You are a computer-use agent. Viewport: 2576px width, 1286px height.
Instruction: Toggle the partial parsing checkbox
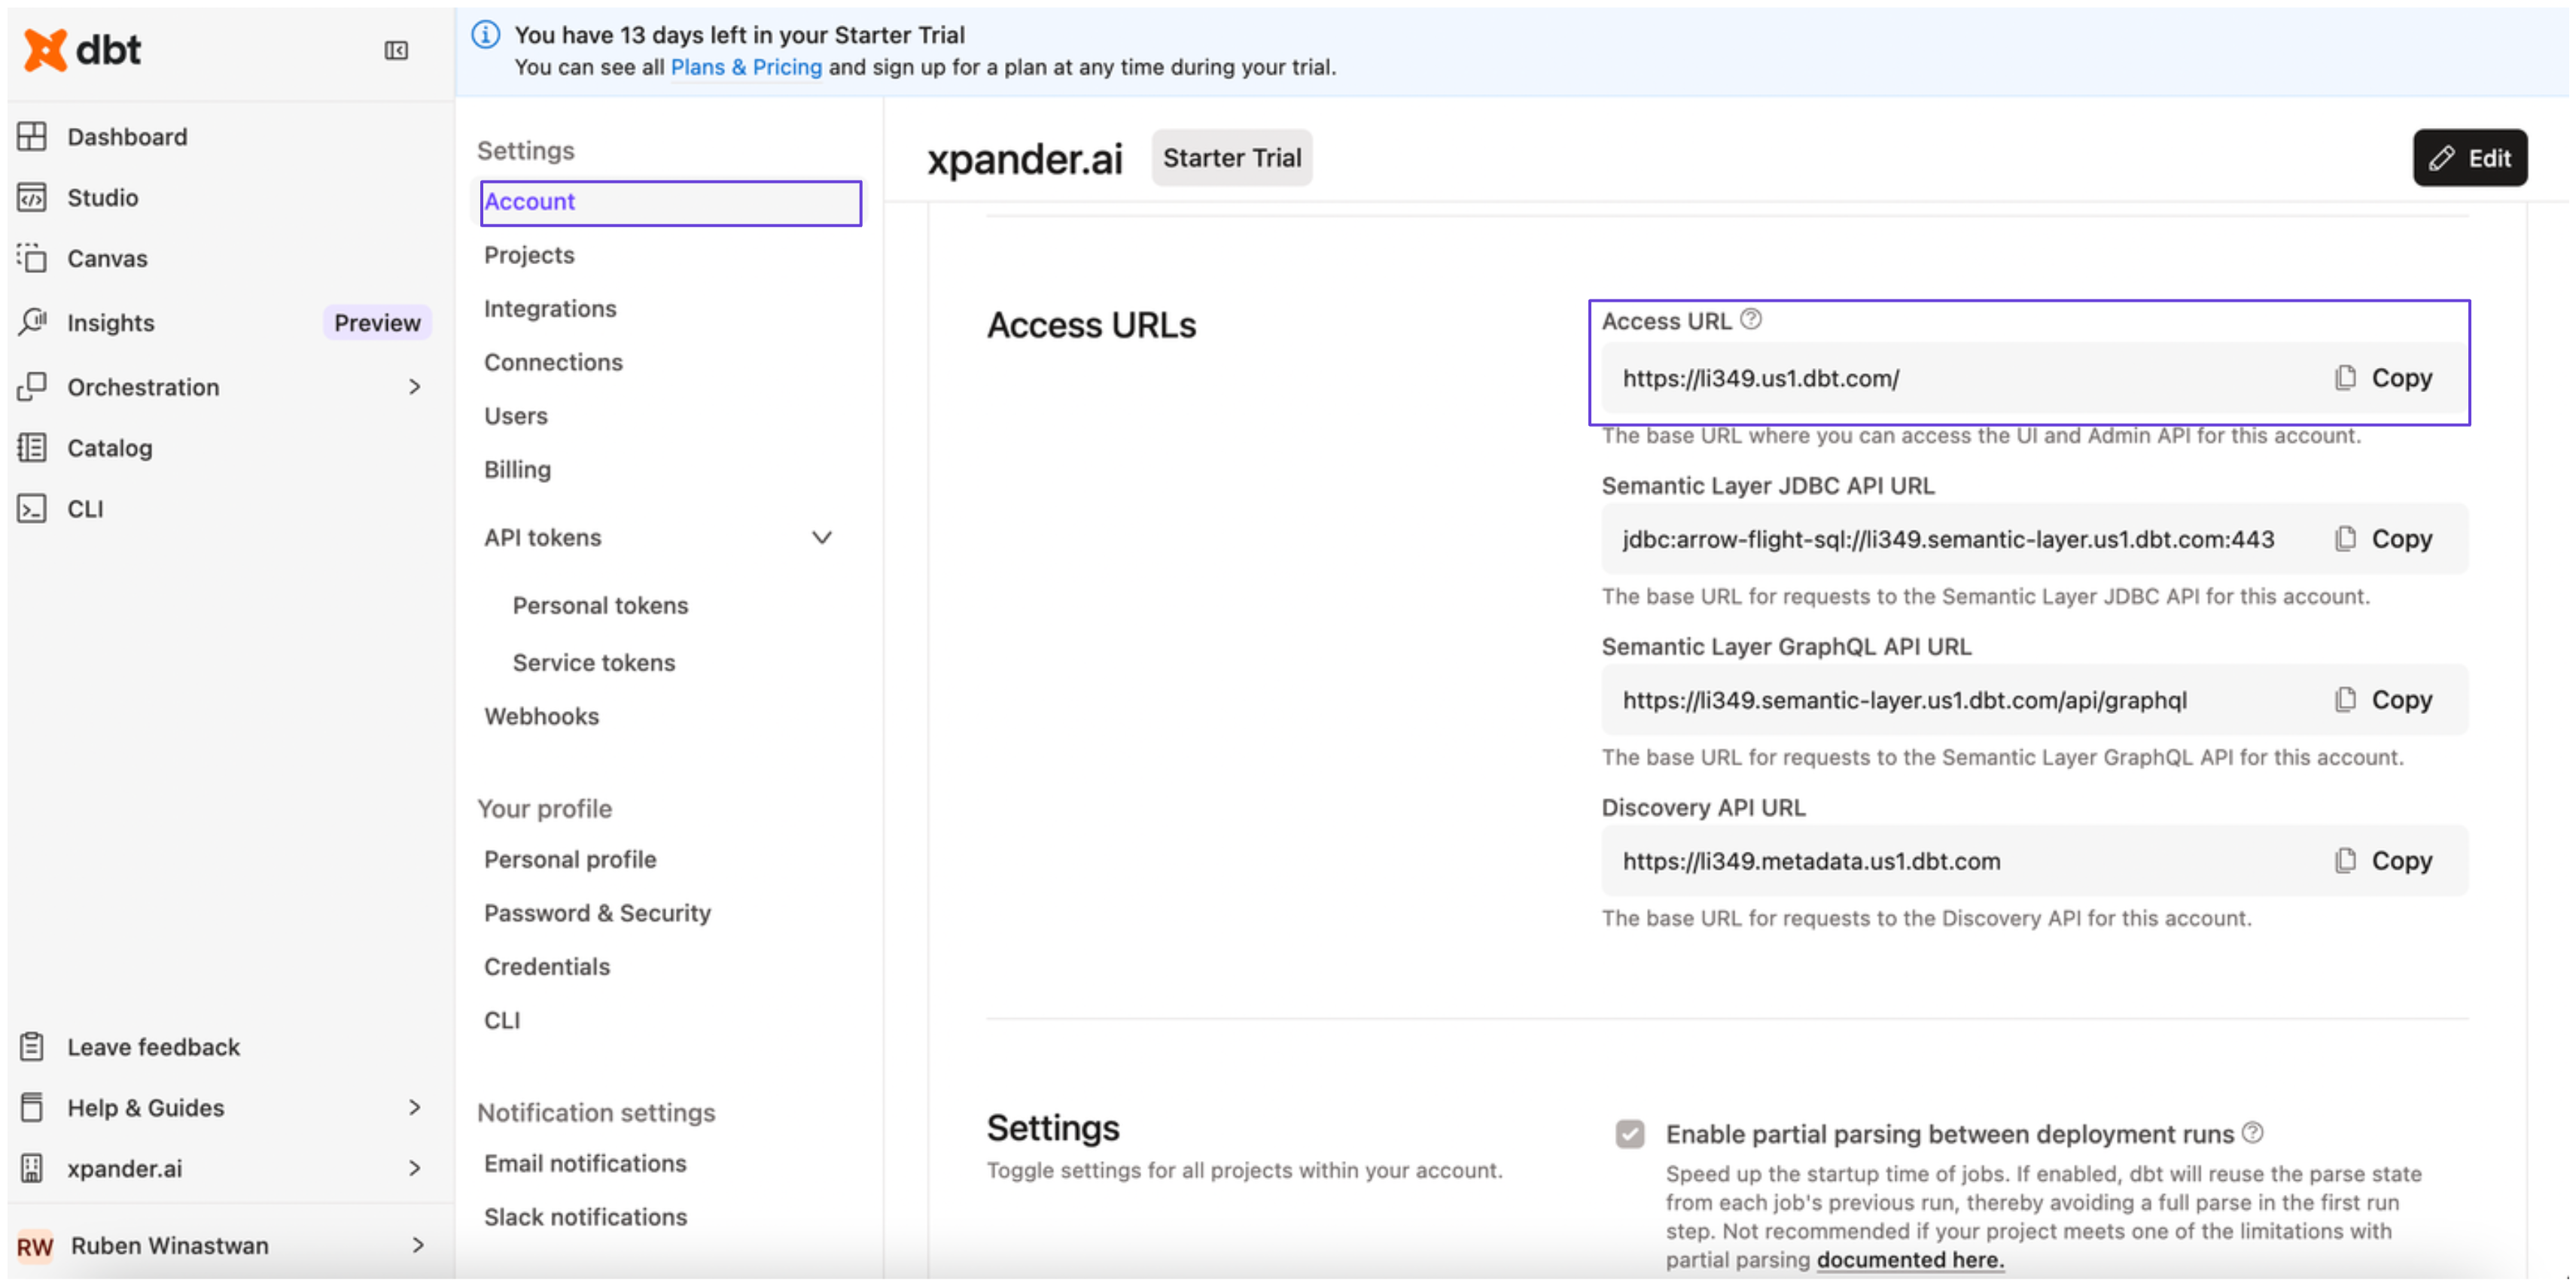coord(1629,1133)
